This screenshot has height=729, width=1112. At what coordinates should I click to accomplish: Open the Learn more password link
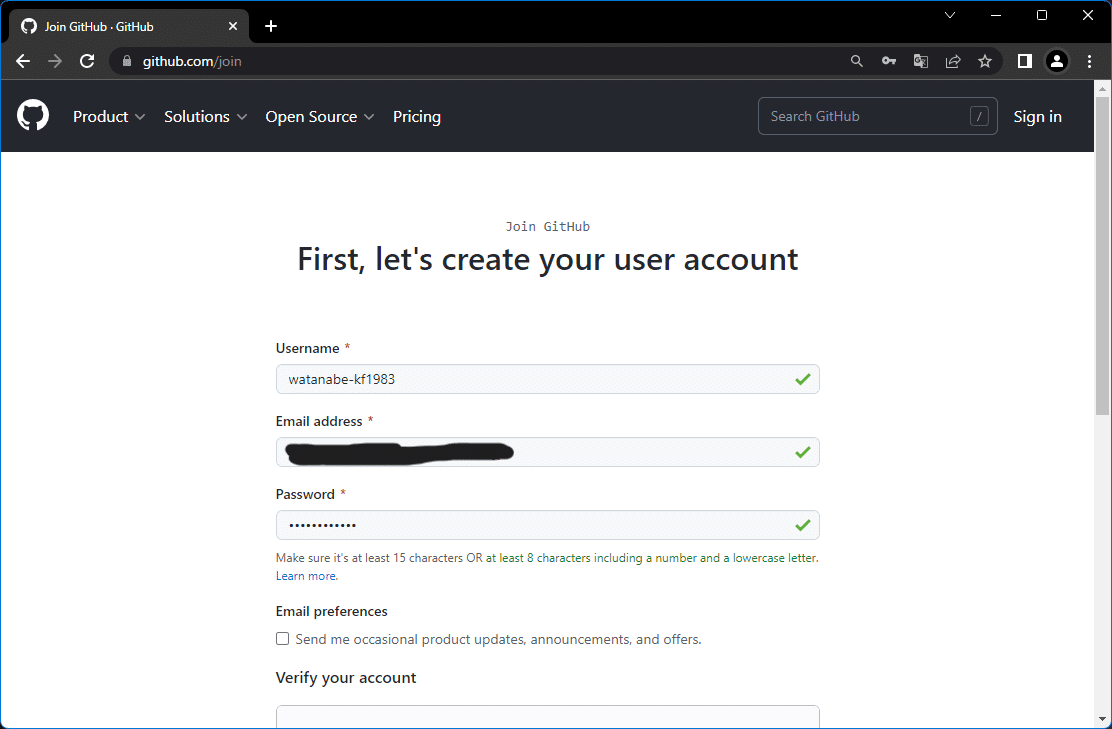(x=306, y=576)
